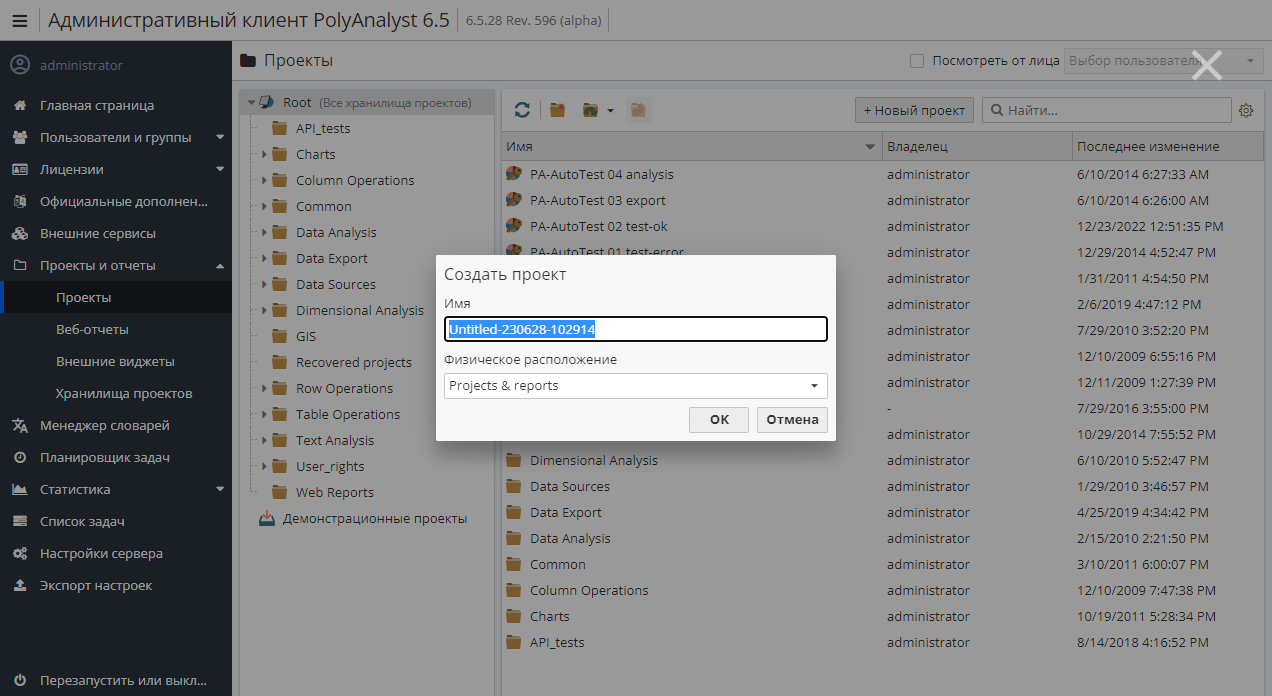Image resolution: width=1272 pixels, height=696 pixels.
Task: Open the Физическое расположение dropdown
Action: (x=636, y=385)
